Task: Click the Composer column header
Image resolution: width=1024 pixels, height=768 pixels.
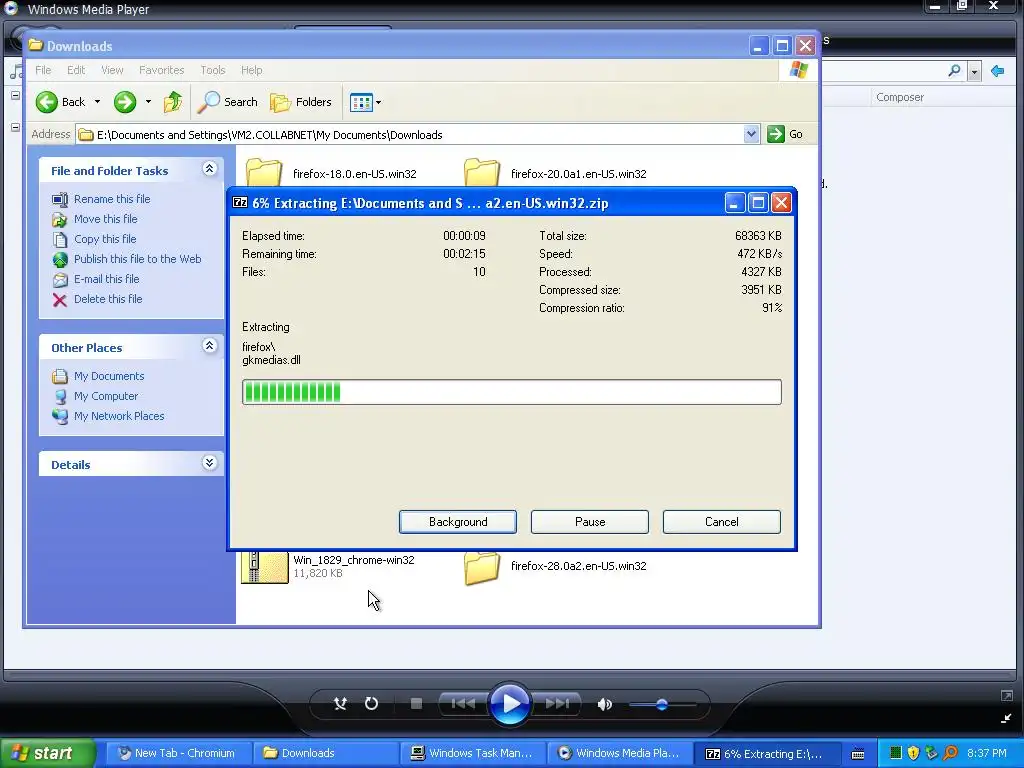Action: pyautogui.click(x=900, y=97)
